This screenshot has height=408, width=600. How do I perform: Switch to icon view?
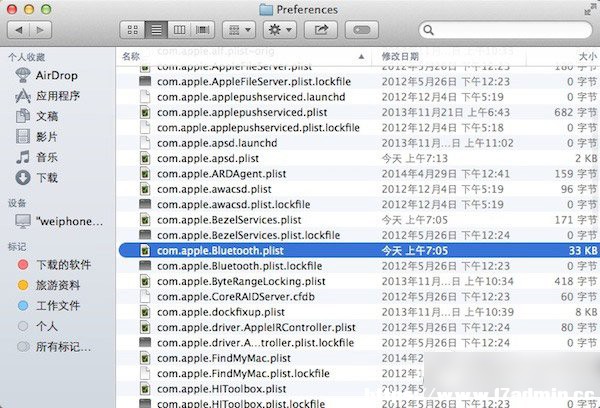tap(132, 30)
